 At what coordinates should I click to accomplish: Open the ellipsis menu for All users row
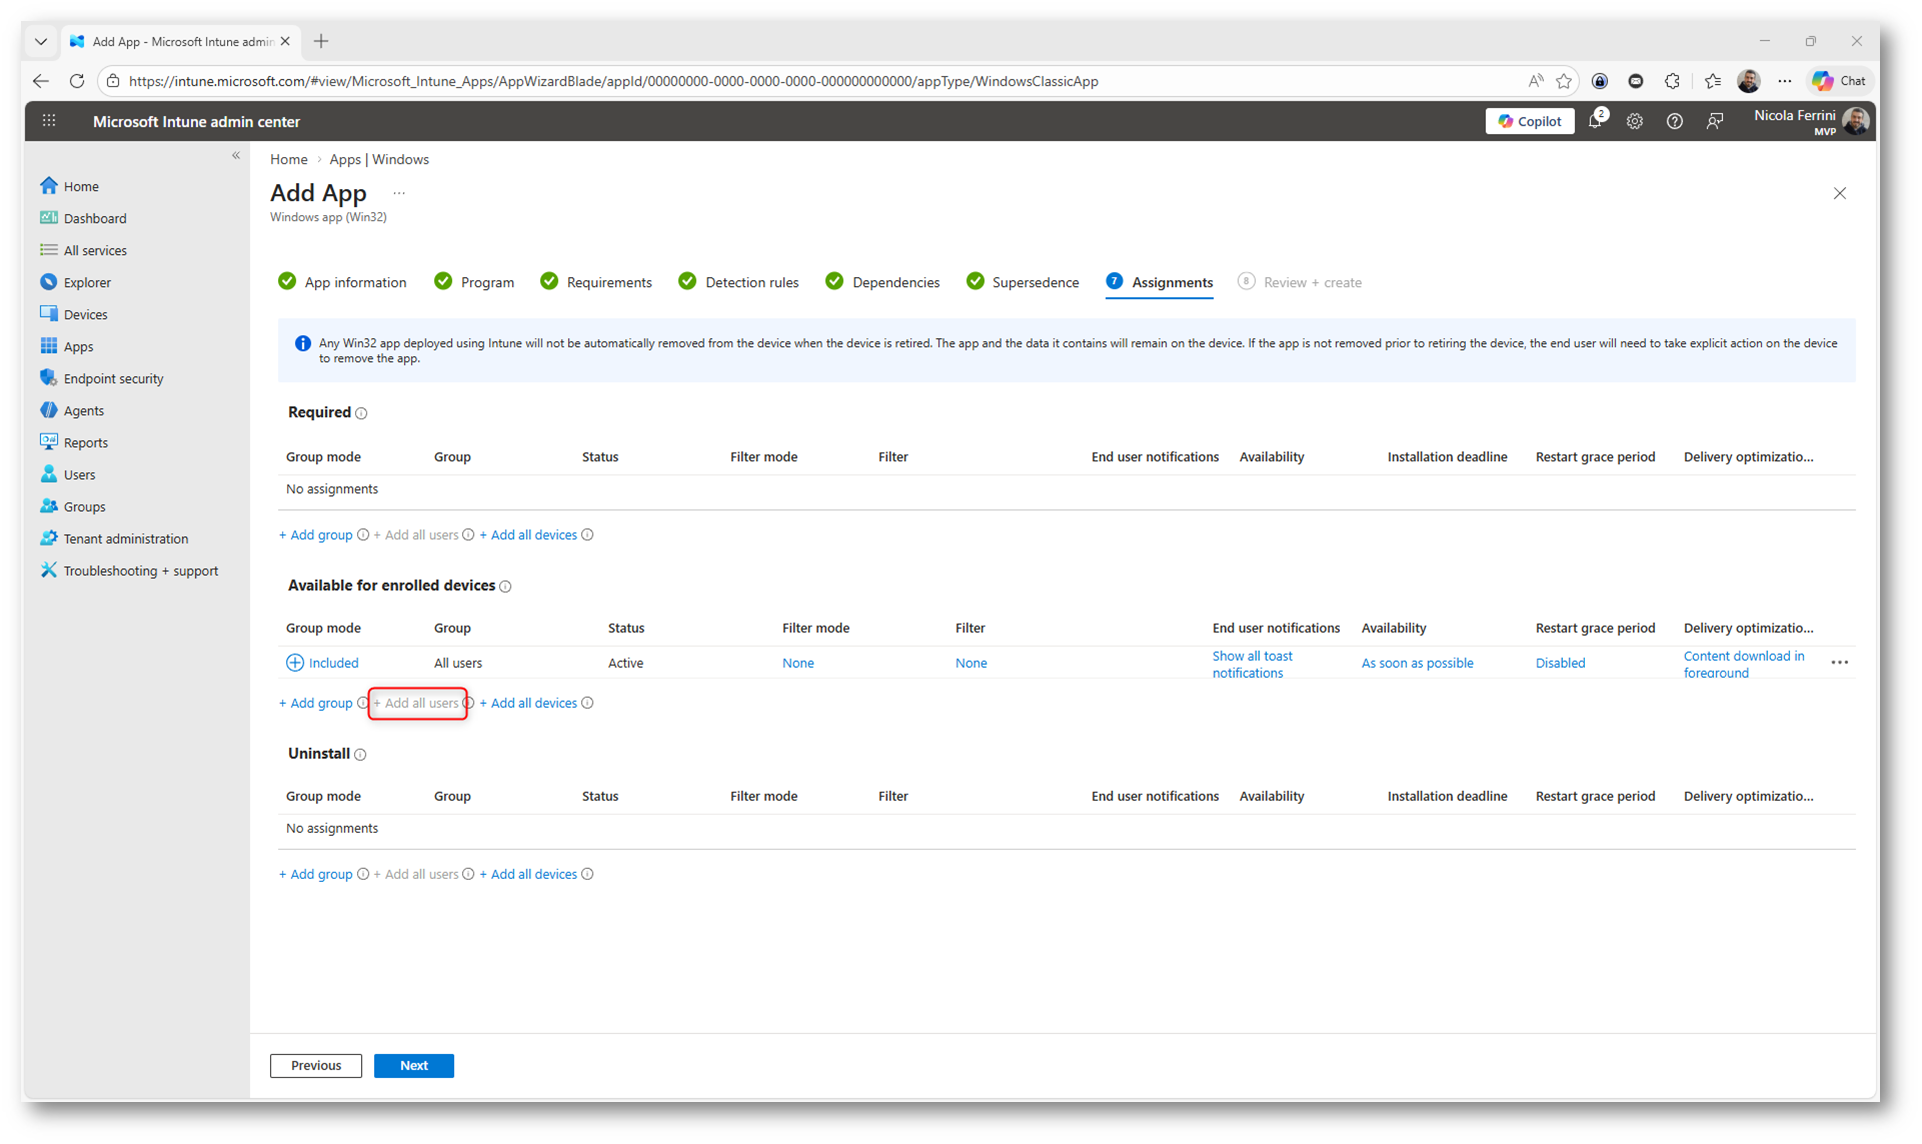coord(1839,663)
